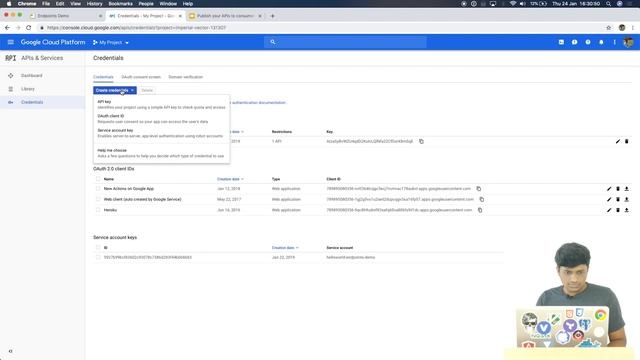Viewport: 640px width, 360px height.
Task: Switch to the Endpoints Demo browser tab
Action: click(65, 16)
